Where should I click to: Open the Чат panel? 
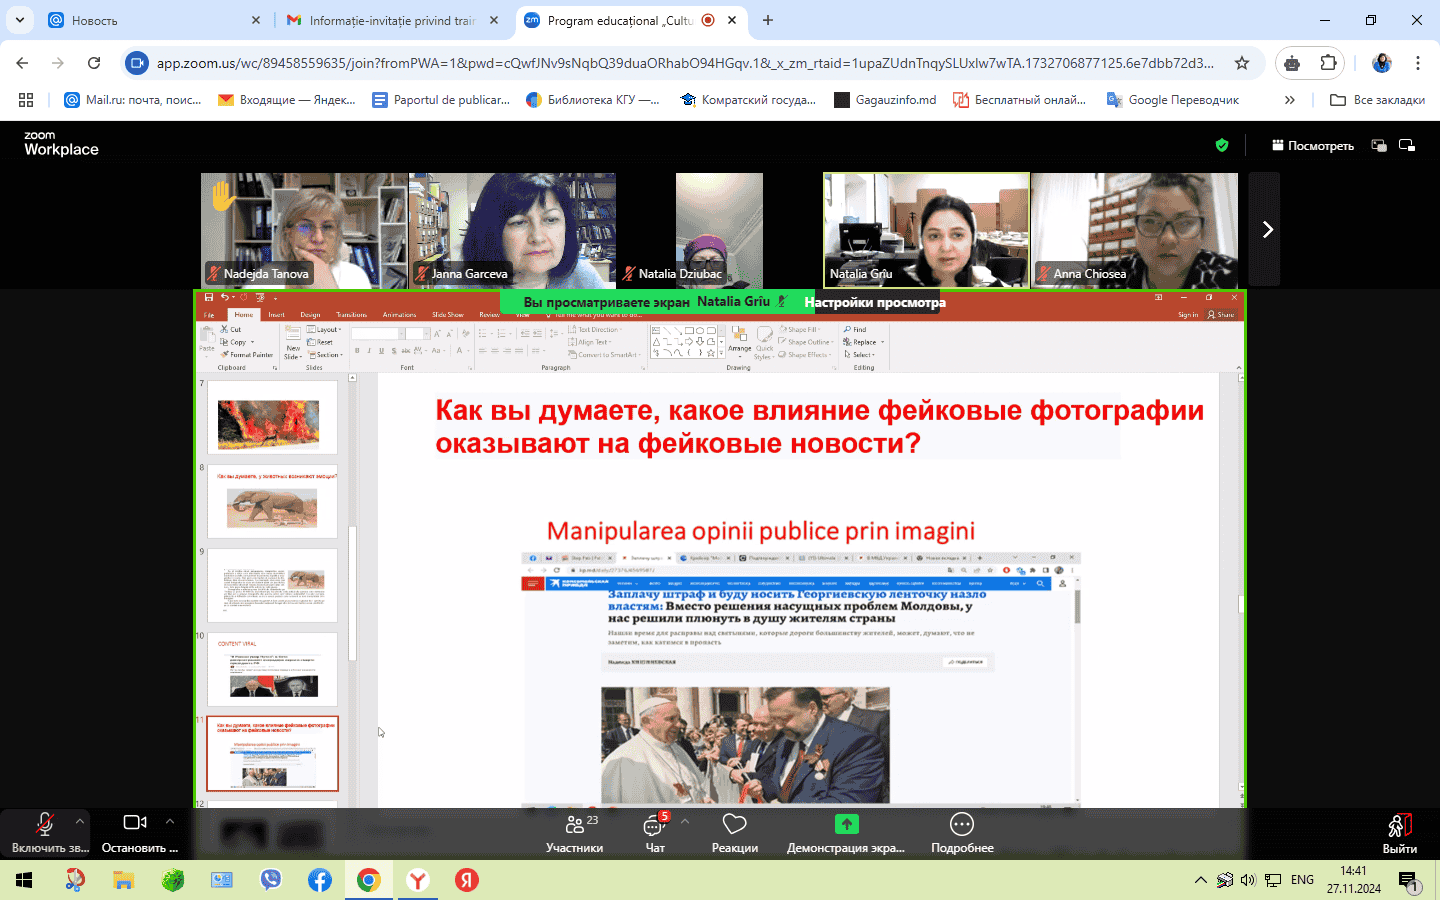pyautogui.click(x=655, y=832)
